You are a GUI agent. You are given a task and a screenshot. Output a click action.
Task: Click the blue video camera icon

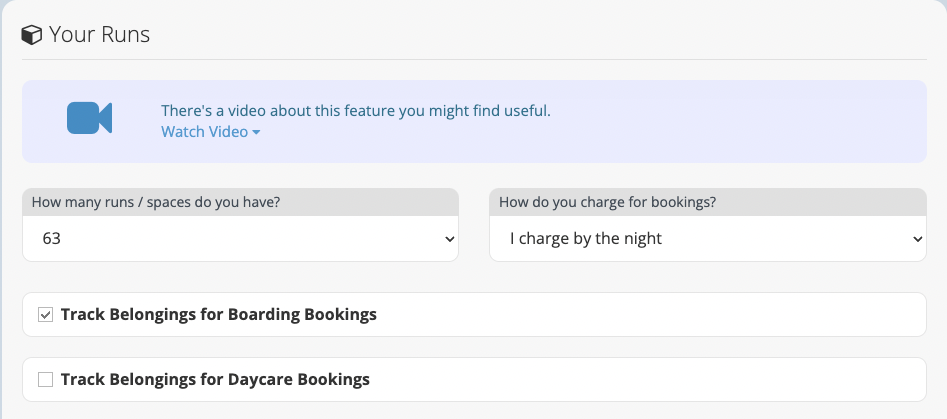89,118
